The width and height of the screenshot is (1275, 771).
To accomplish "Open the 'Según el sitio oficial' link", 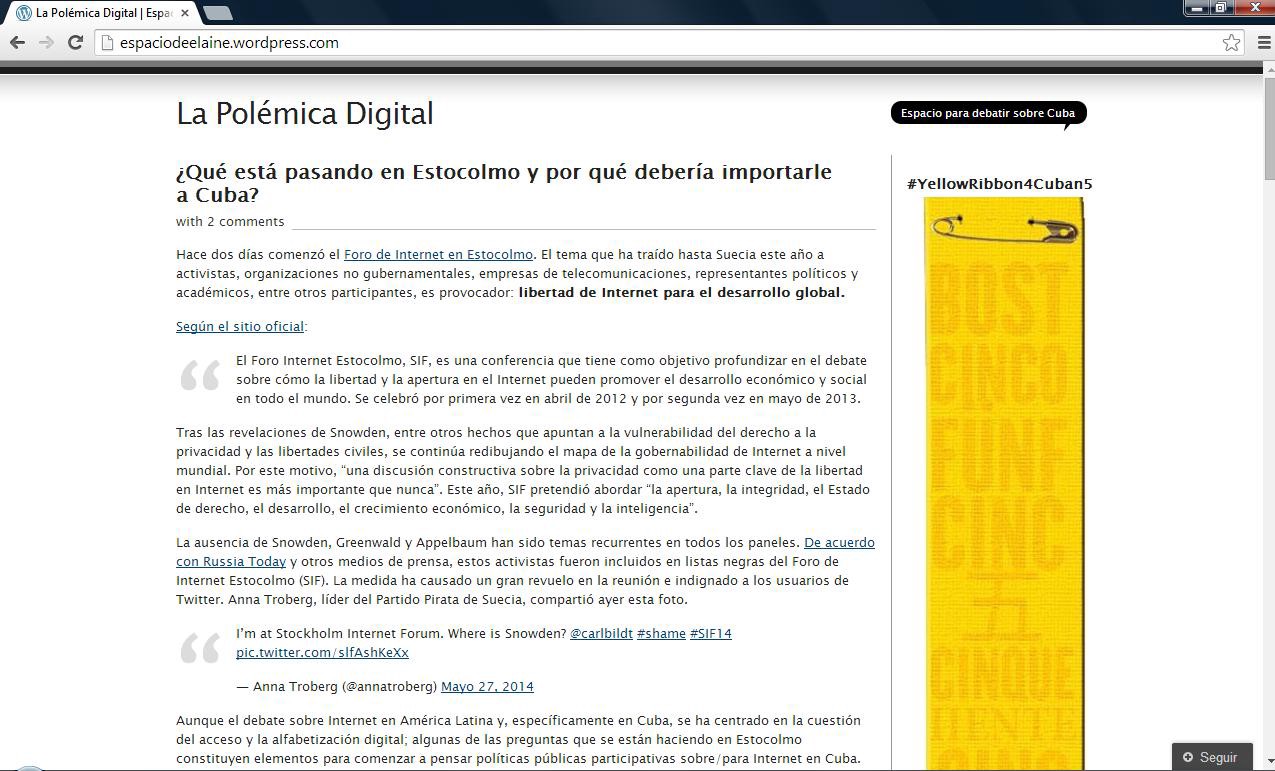I will point(240,327).
